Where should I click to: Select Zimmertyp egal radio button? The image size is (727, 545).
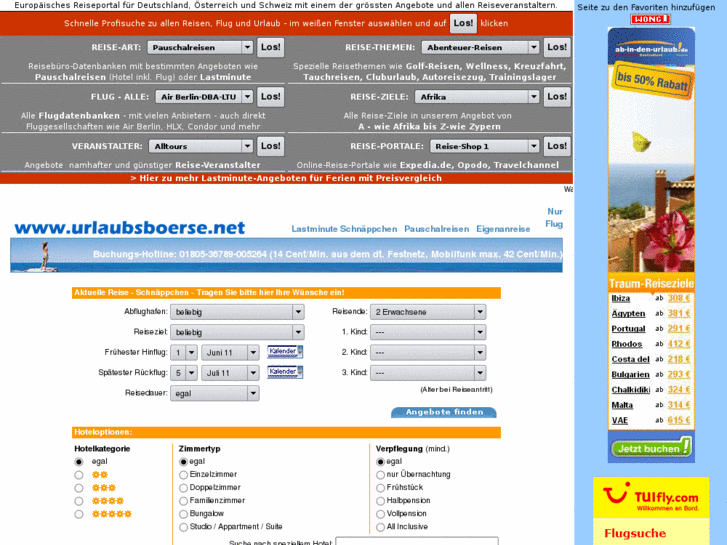[x=184, y=462]
